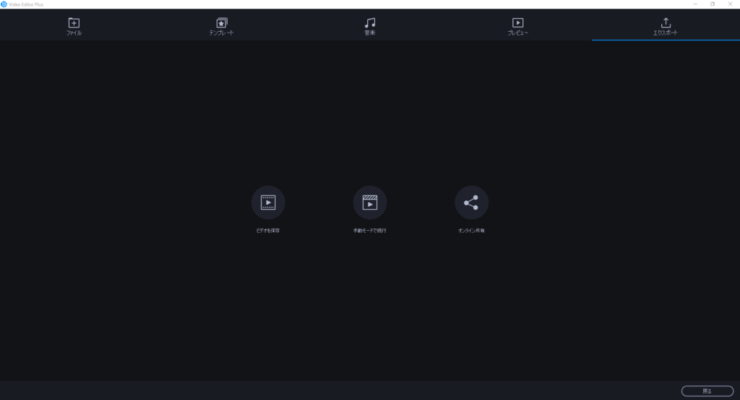The width and height of the screenshot is (740, 400).
Task: Click the play-screen Preview icon
Action: tap(518, 23)
